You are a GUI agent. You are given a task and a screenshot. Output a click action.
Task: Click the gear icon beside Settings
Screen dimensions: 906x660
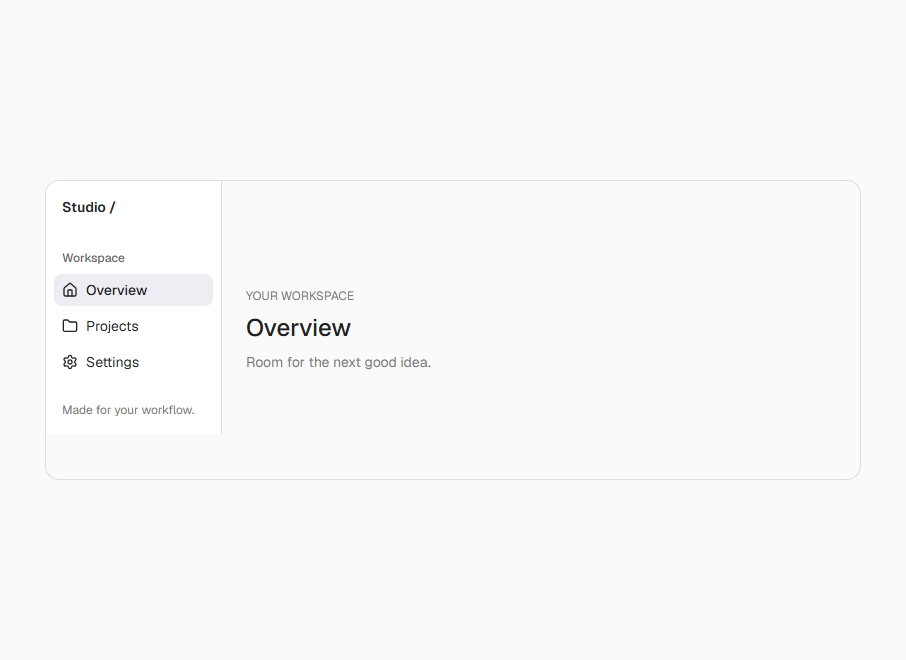[x=70, y=362]
